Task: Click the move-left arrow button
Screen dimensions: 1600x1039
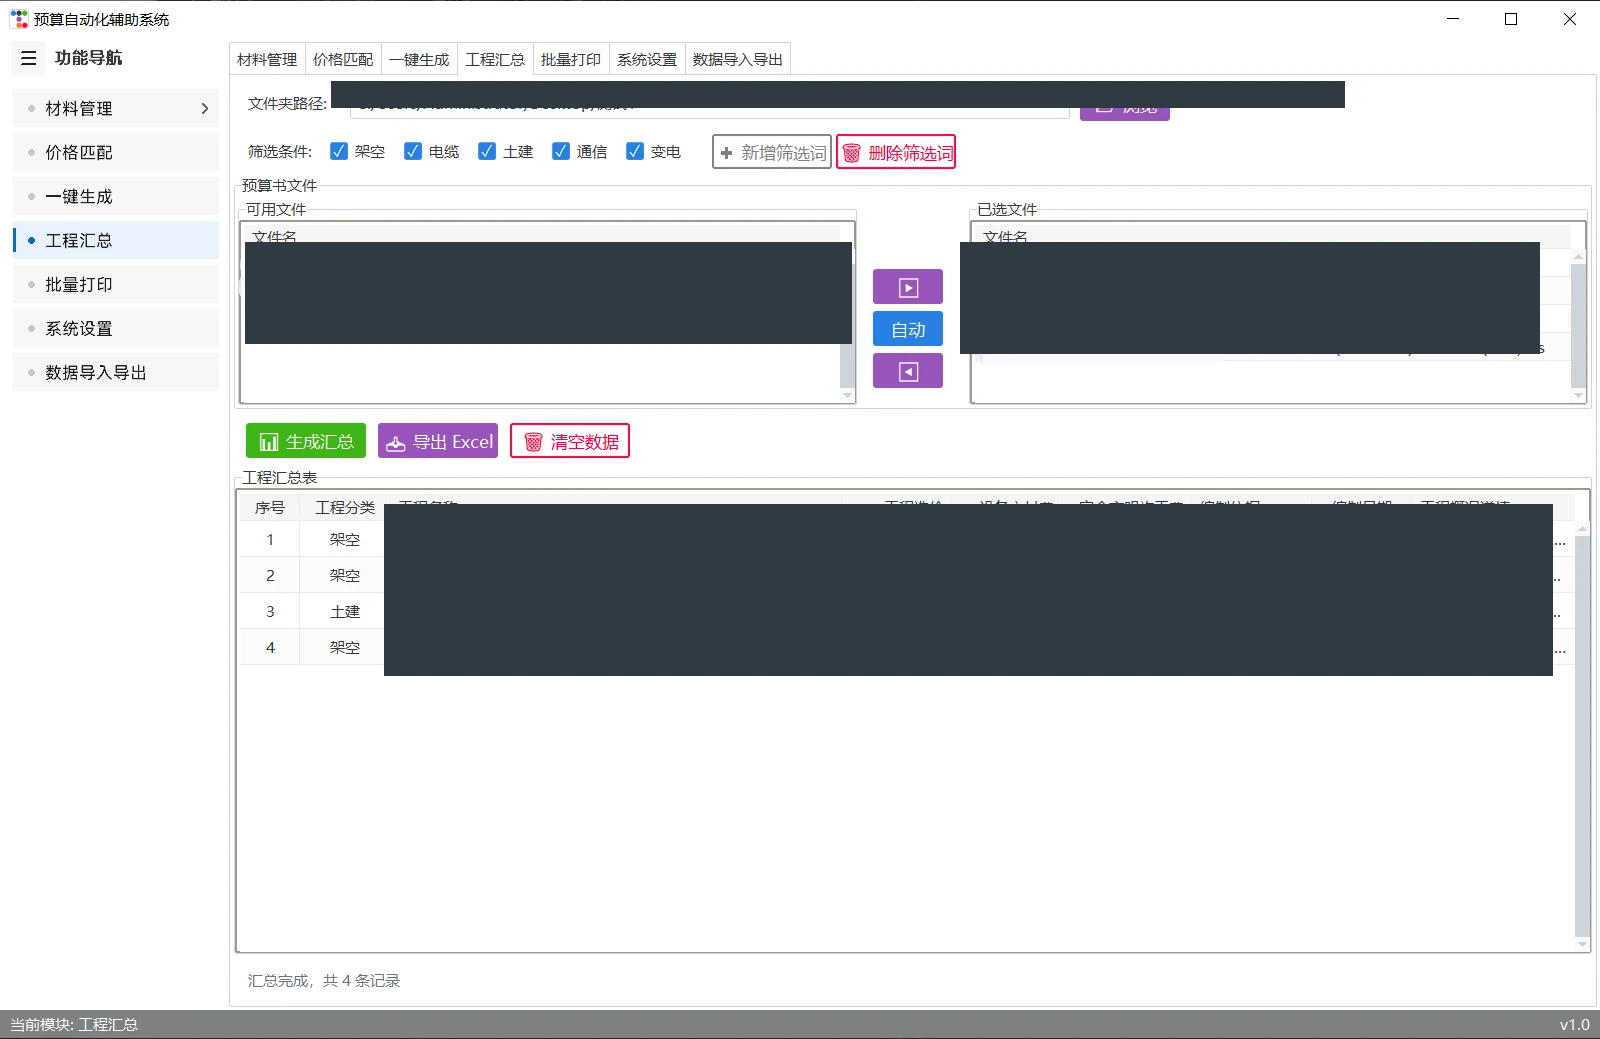Action: click(908, 371)
